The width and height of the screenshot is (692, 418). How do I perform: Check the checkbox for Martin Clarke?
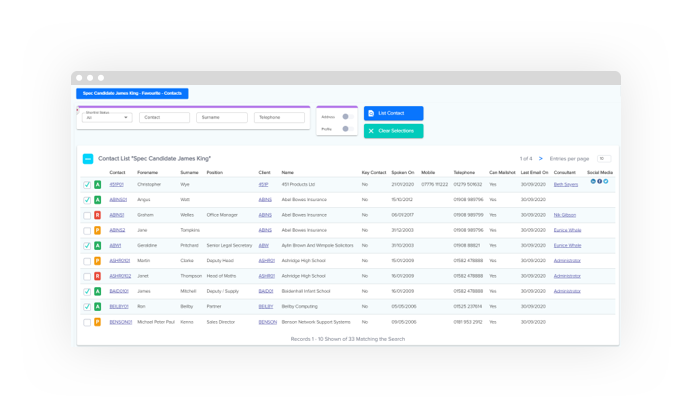click(87, 261)
